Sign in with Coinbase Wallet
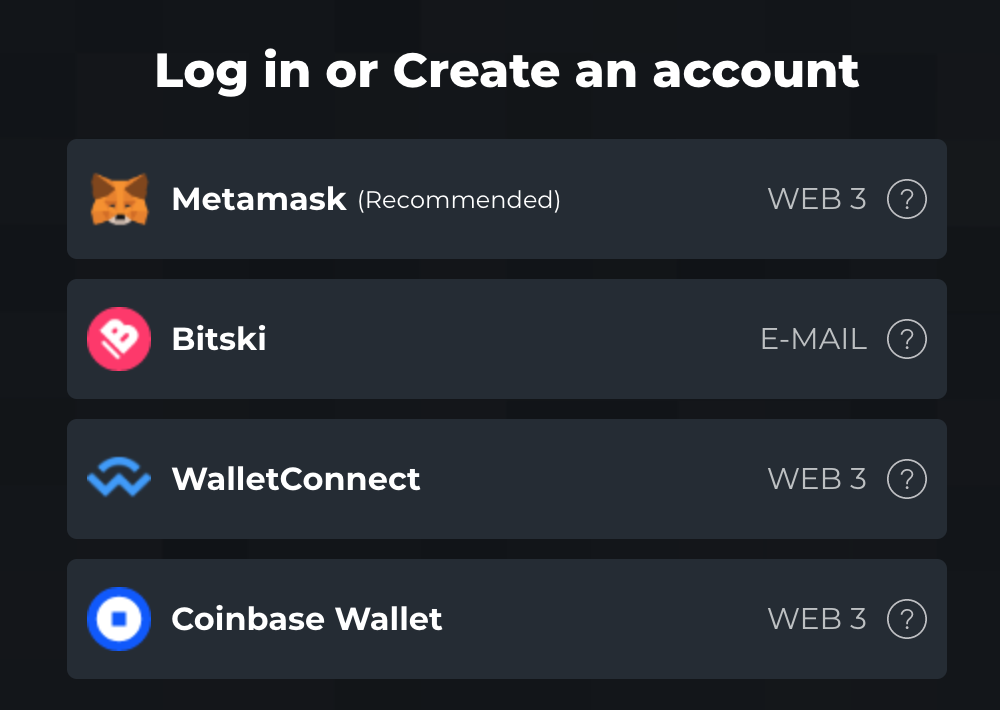The width and height of the screenshot is (1000, 710). click(x=500, y=618)
